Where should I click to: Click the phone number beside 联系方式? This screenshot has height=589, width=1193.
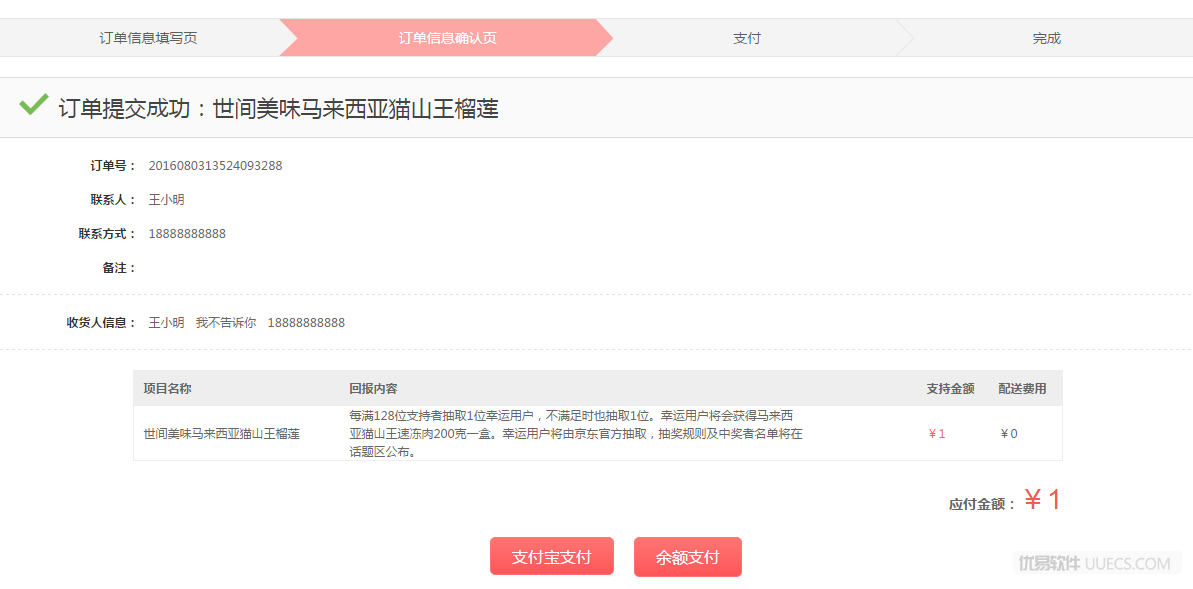tap(187, 234)
